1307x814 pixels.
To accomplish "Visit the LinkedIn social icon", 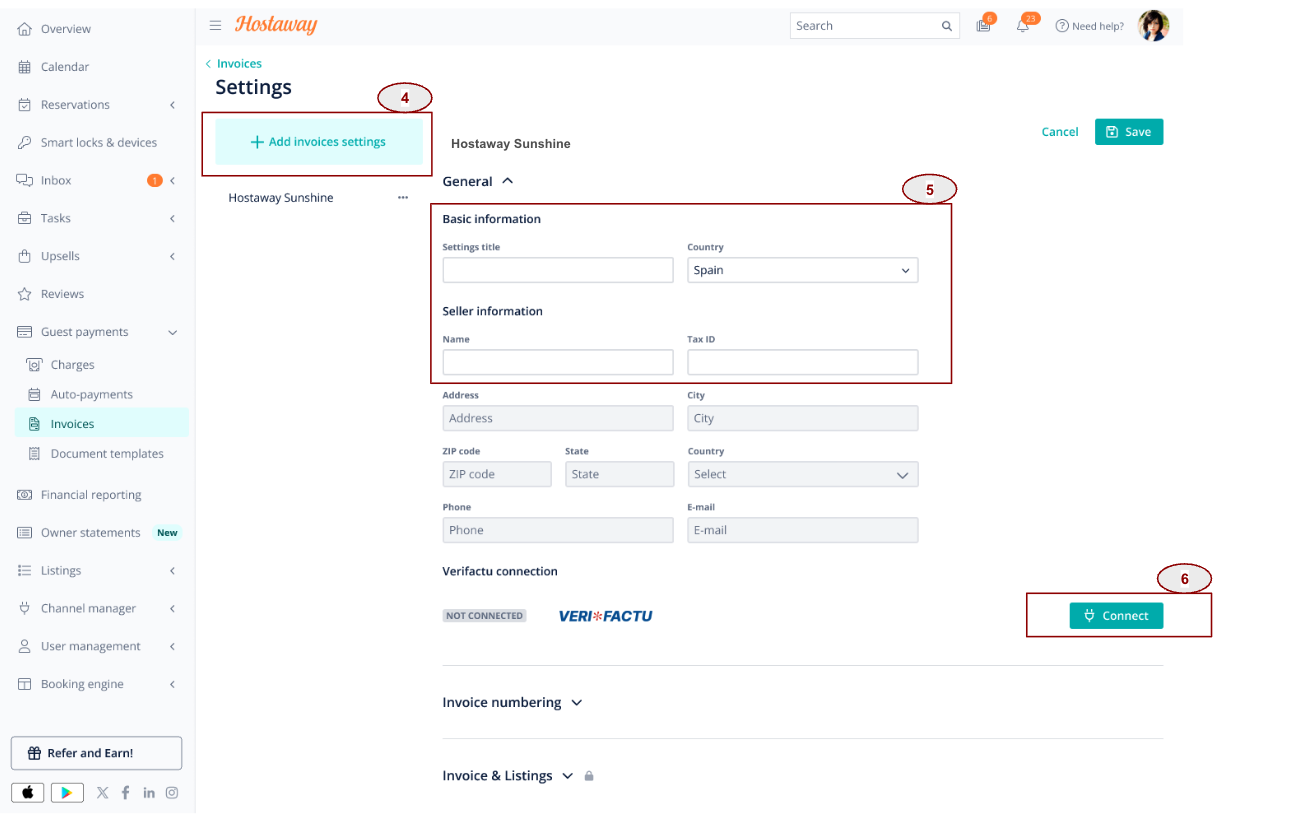I will pos(149,792).
